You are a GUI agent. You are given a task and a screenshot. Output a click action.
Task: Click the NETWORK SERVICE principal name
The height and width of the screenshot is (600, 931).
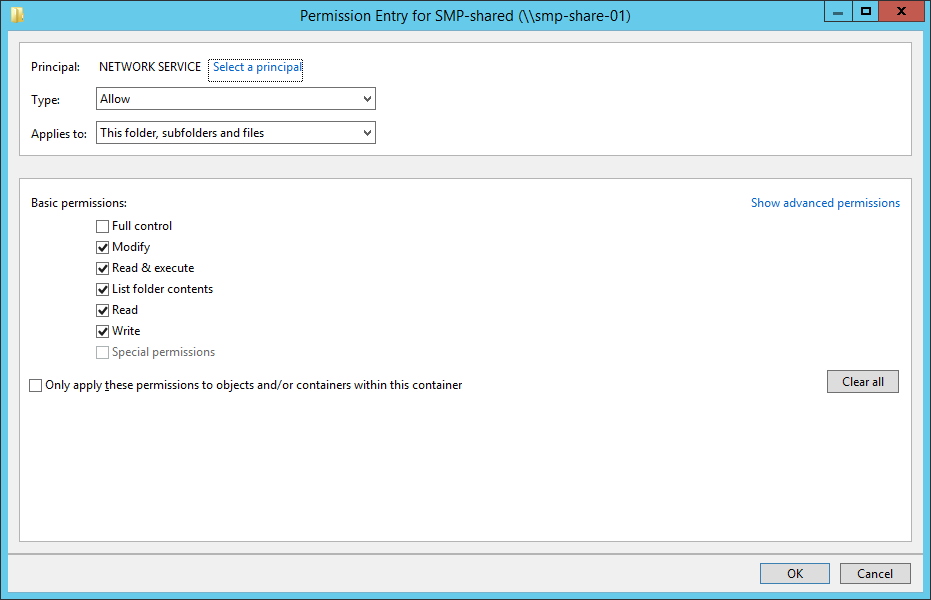150,68
